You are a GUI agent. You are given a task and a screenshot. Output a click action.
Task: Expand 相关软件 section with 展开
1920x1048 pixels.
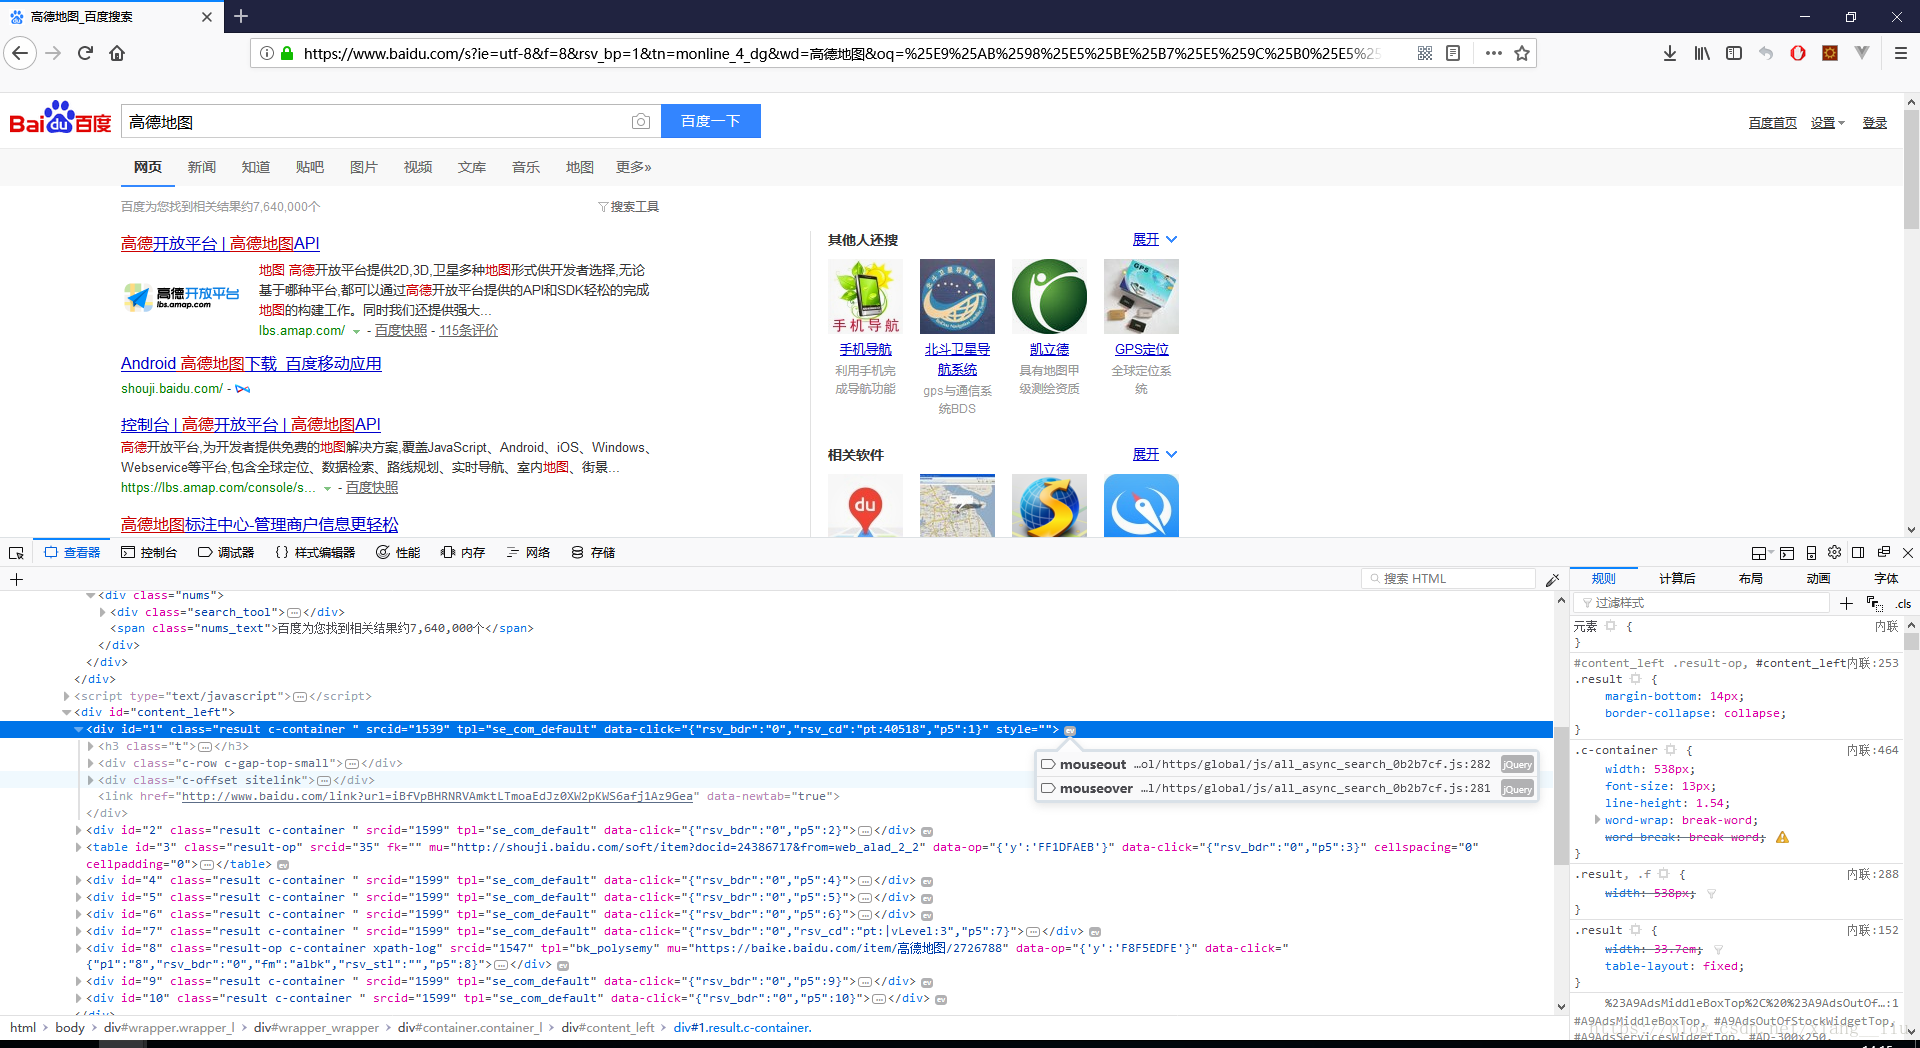[1154, 454]
